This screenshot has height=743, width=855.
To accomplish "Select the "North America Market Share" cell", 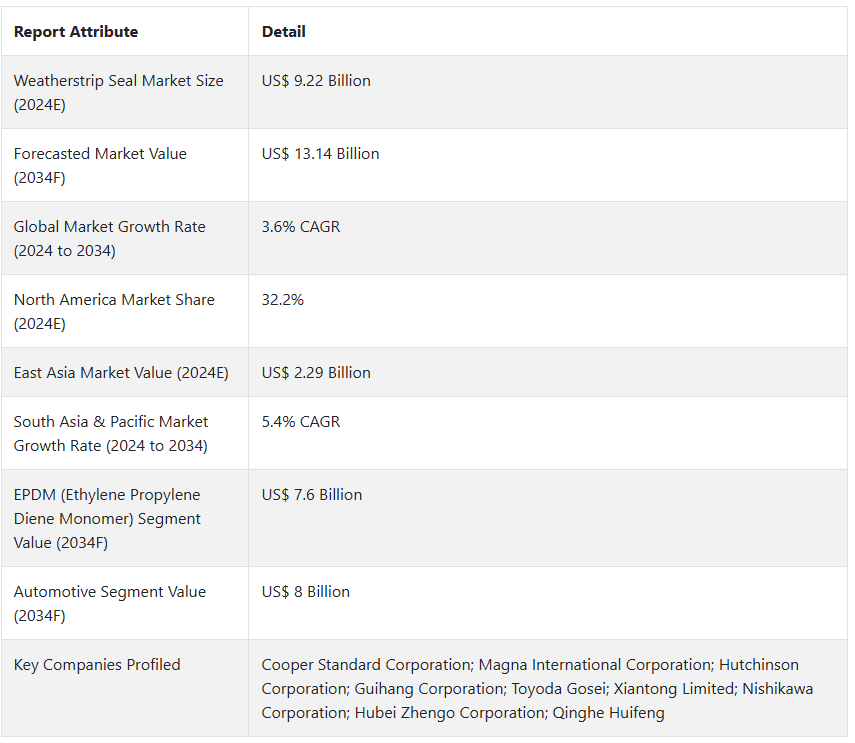I will [x=114, y=311].
